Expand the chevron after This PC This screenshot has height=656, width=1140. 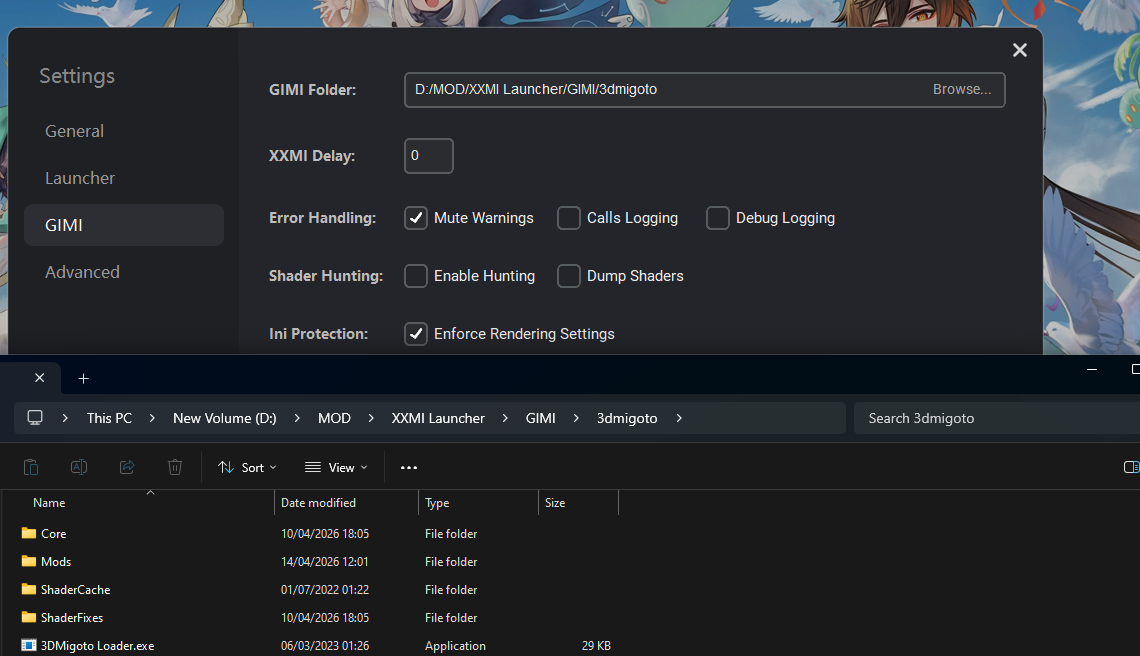pos(152,418)
